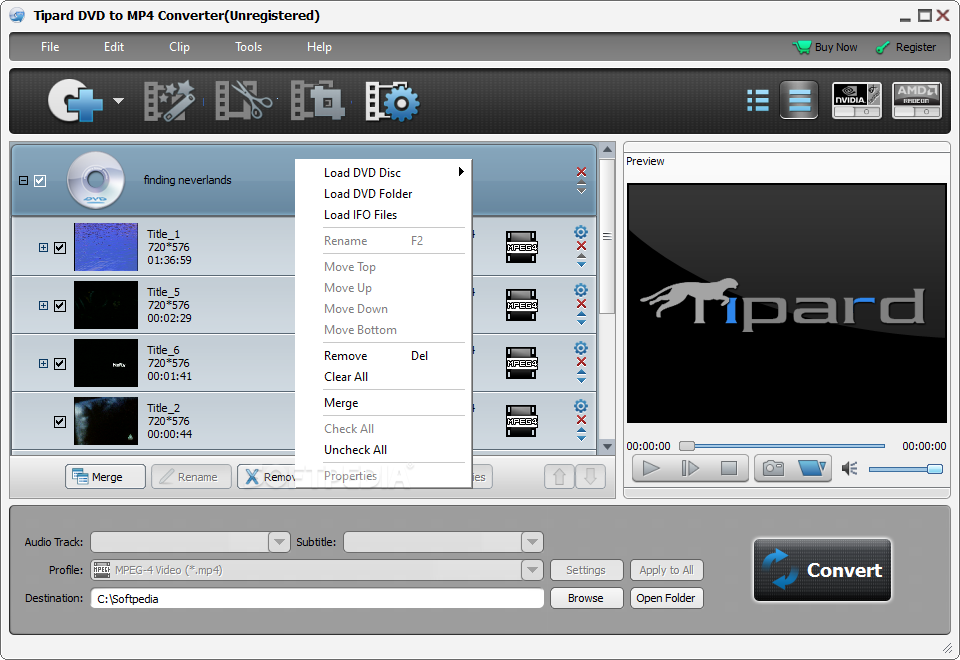The width and height of the screenshot is (960, 660).
Task: Mute the preview audio
Action: click(x=850, y=469)
